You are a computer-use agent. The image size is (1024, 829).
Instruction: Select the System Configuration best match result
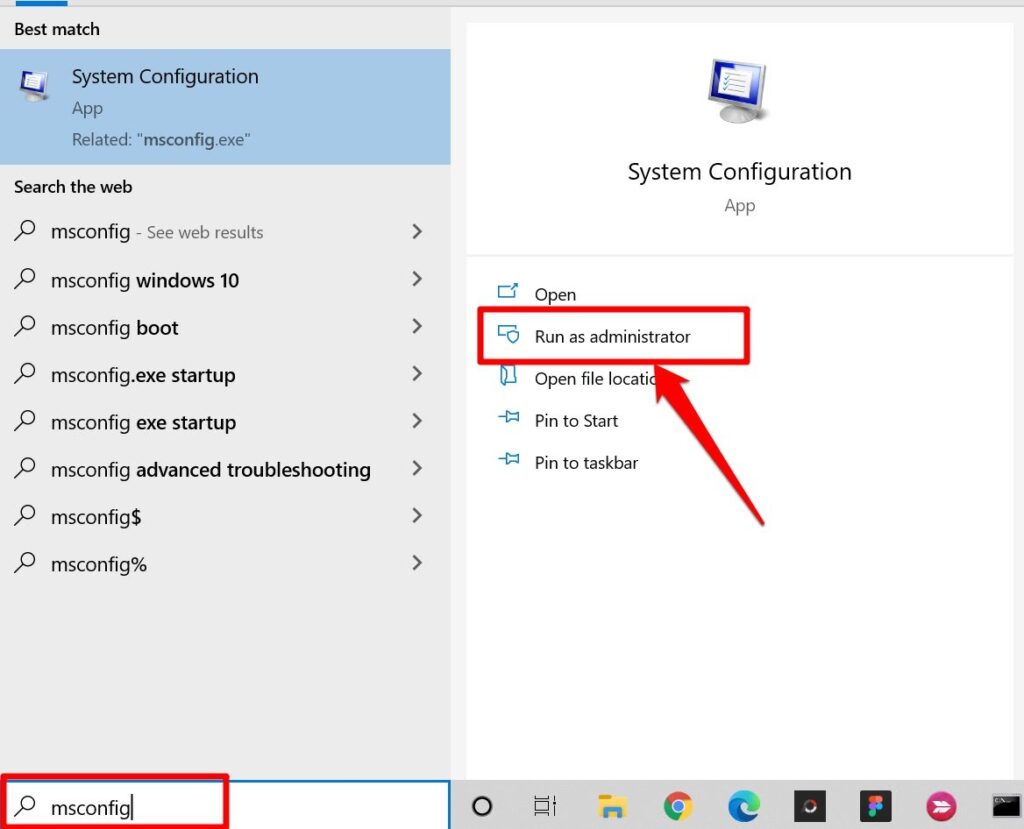[x=225, y=106]
